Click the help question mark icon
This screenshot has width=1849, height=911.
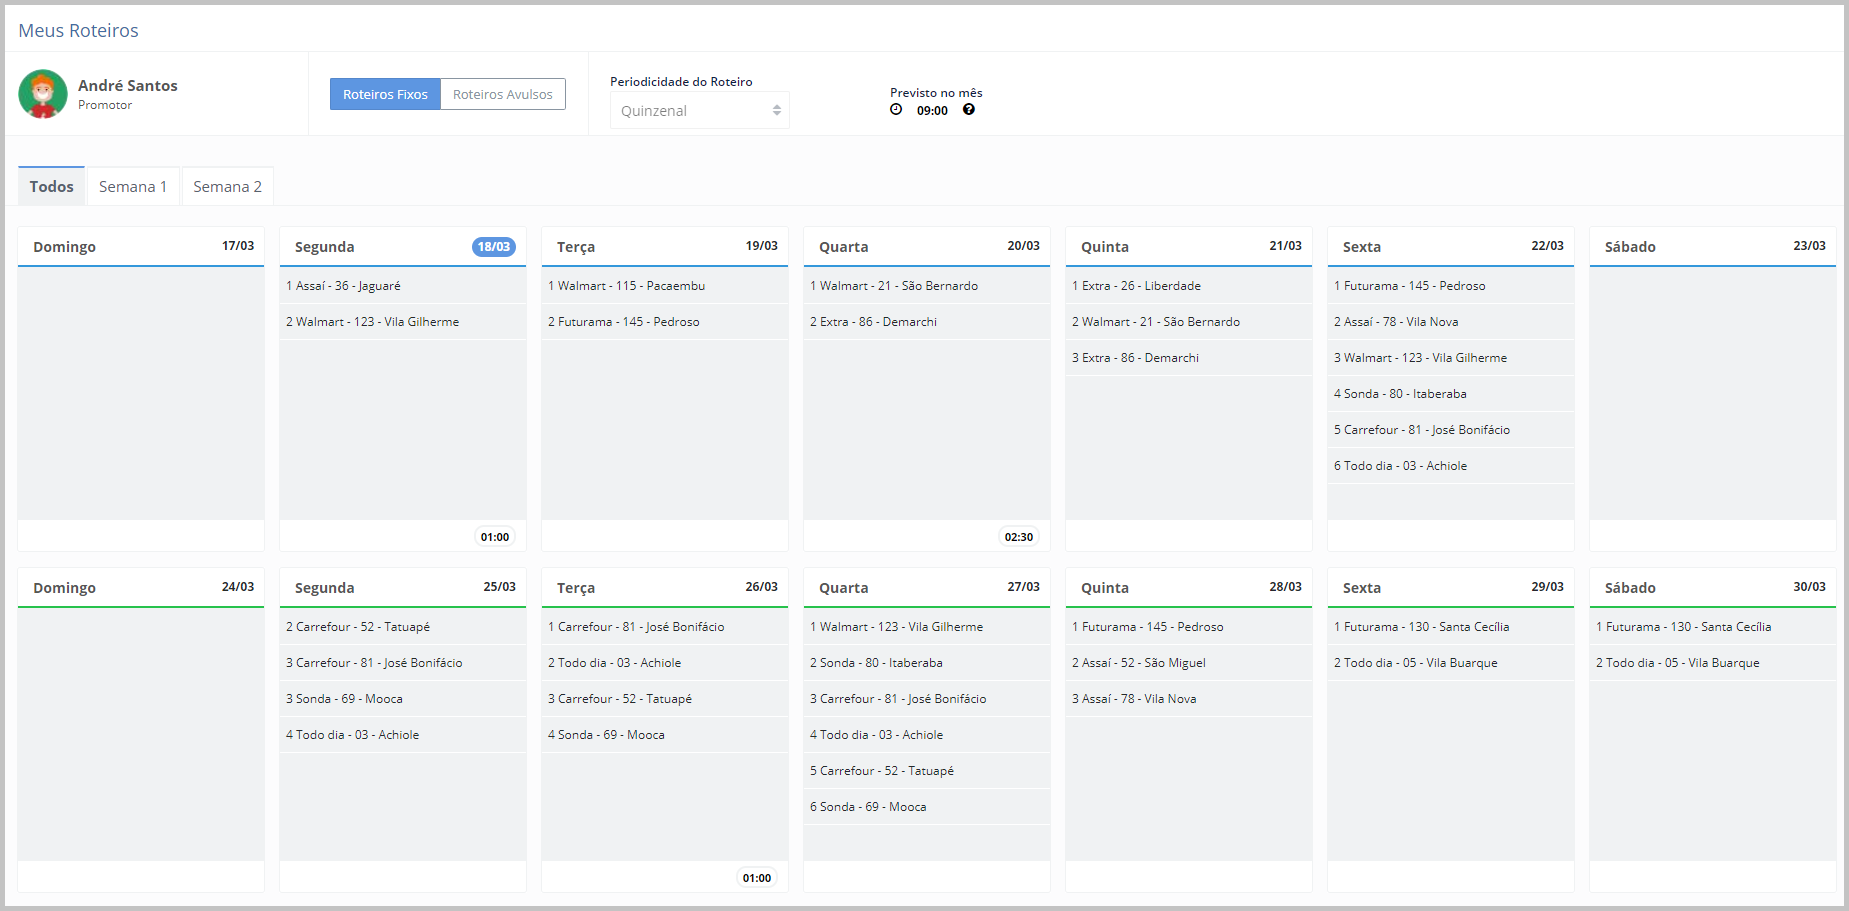(968, 110)
